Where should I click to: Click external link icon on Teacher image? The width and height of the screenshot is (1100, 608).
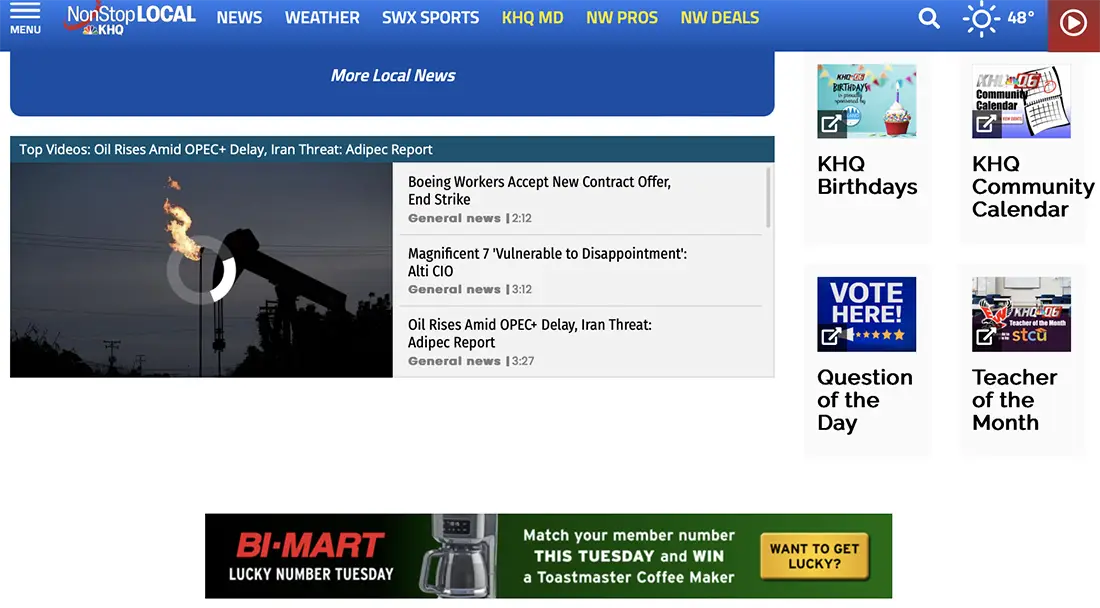click(986, 337)
